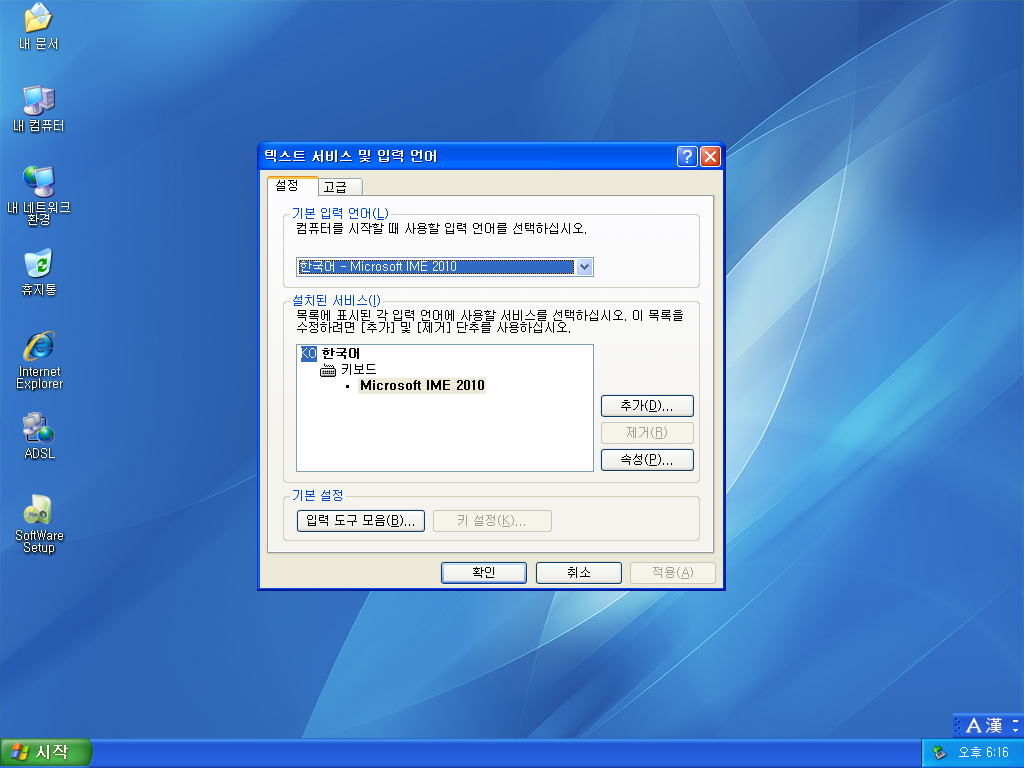Select the 설정 tab
The image size is (1024, 768).
(x=292, y=185)
